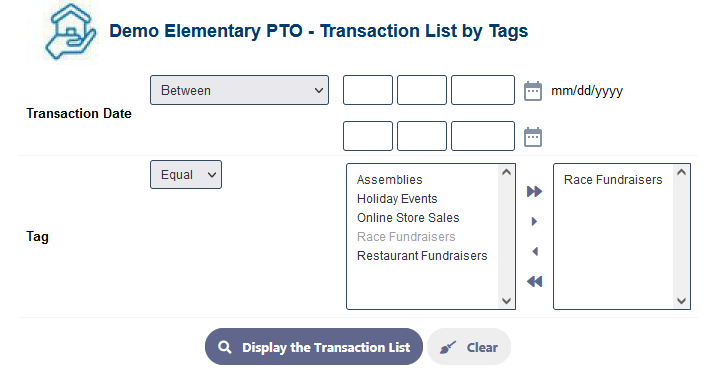Open the end date calendar picker

pos(532,137)
